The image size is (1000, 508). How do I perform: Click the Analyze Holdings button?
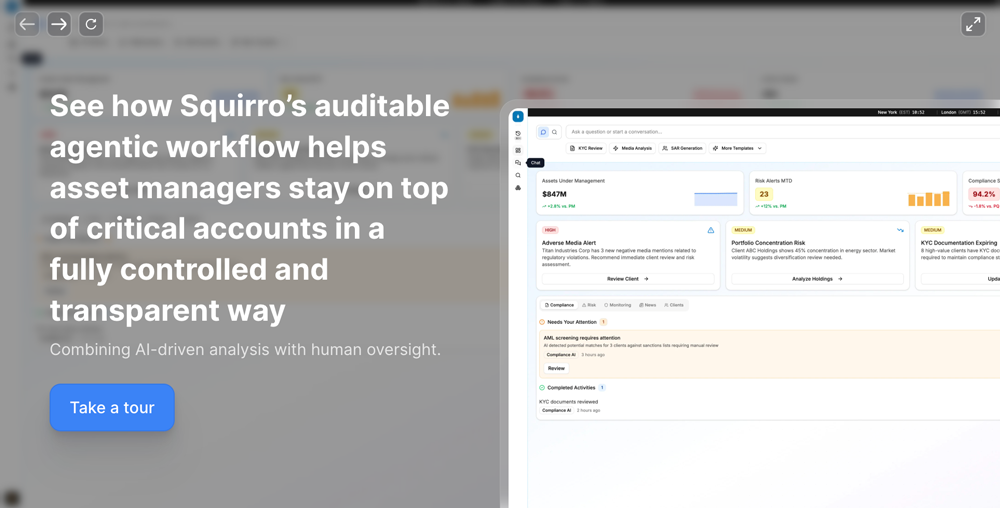[817, 279]
